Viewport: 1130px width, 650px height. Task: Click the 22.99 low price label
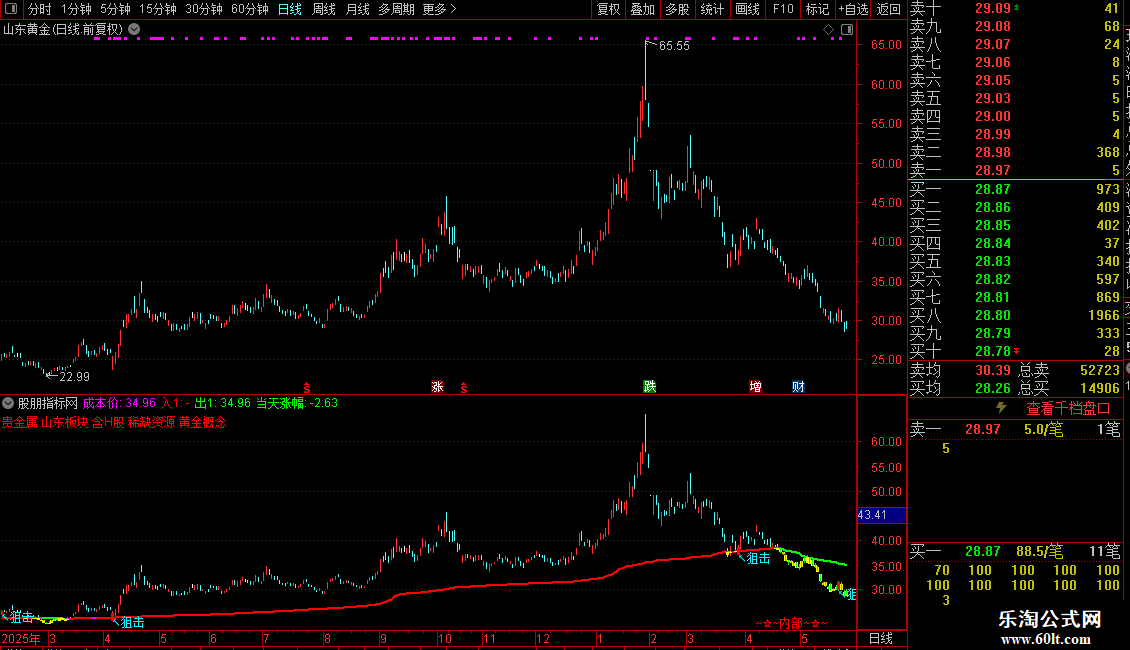coord(74,377)
